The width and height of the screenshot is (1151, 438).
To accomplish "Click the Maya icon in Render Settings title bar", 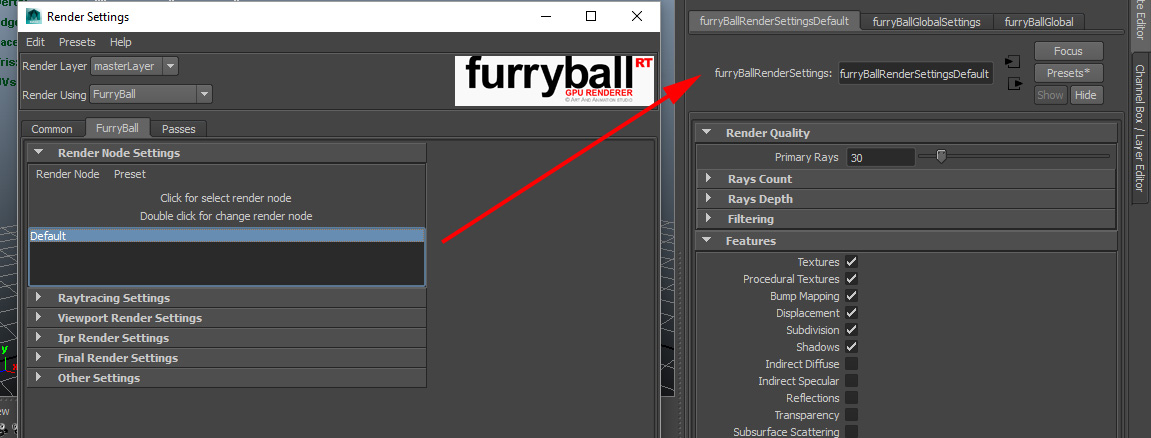I will tap(33, 15).
